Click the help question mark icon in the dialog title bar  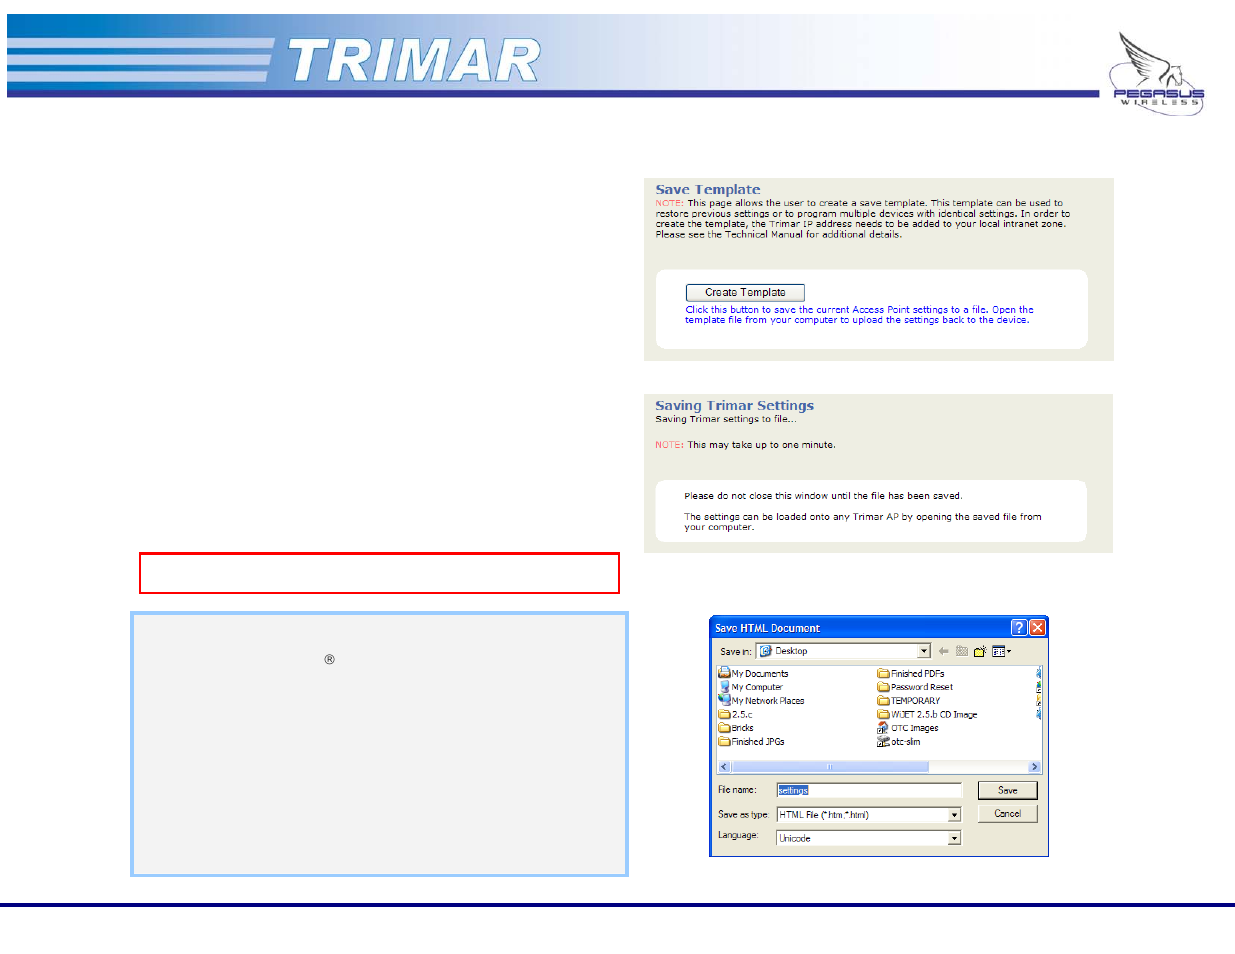(x=1018, y=627)
